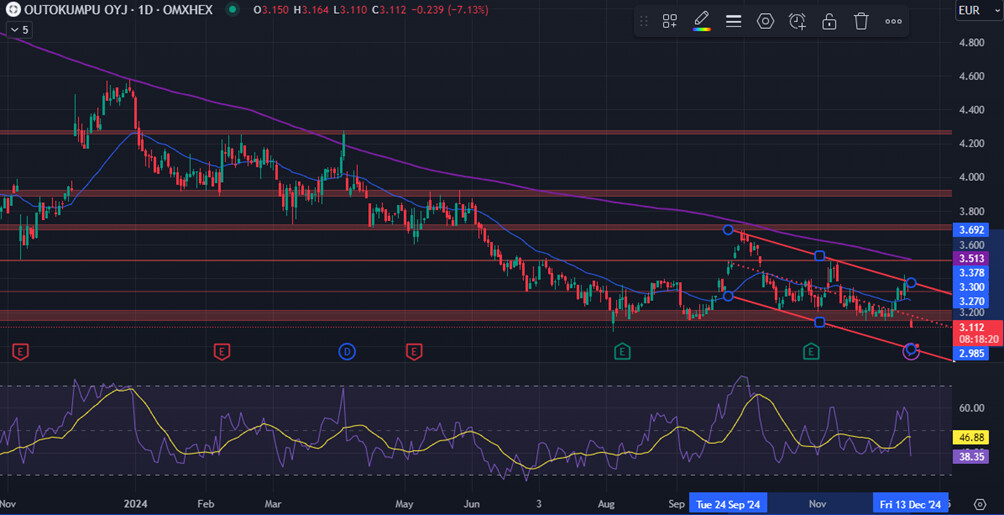Click the first red earnings E marker

coord(20,351)
